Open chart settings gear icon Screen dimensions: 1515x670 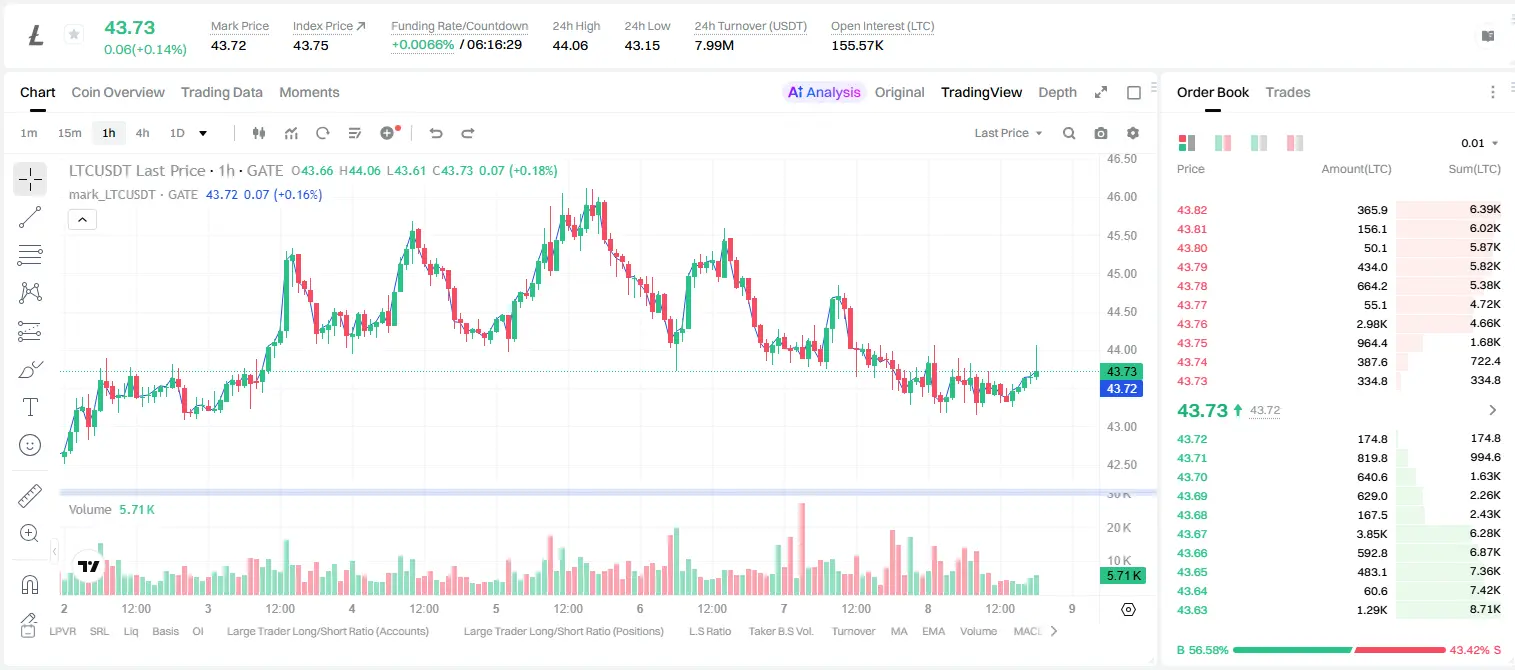(1133, 133)
